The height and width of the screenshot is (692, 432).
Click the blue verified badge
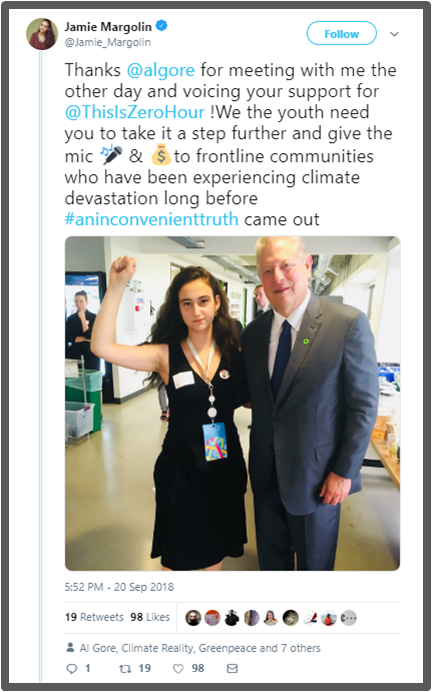162,26
